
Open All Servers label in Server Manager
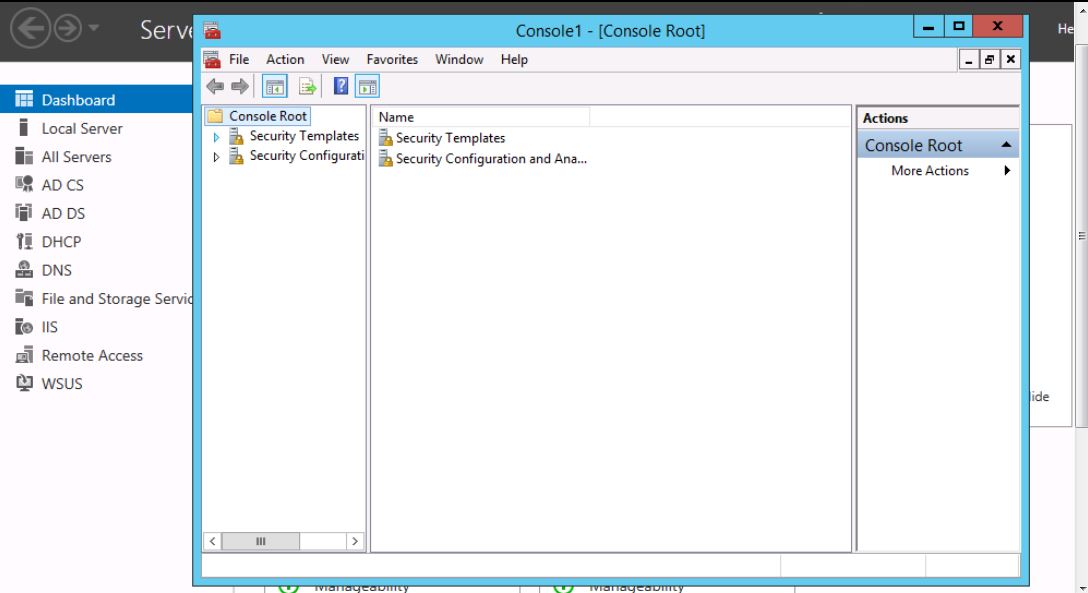tap(76, 157)
